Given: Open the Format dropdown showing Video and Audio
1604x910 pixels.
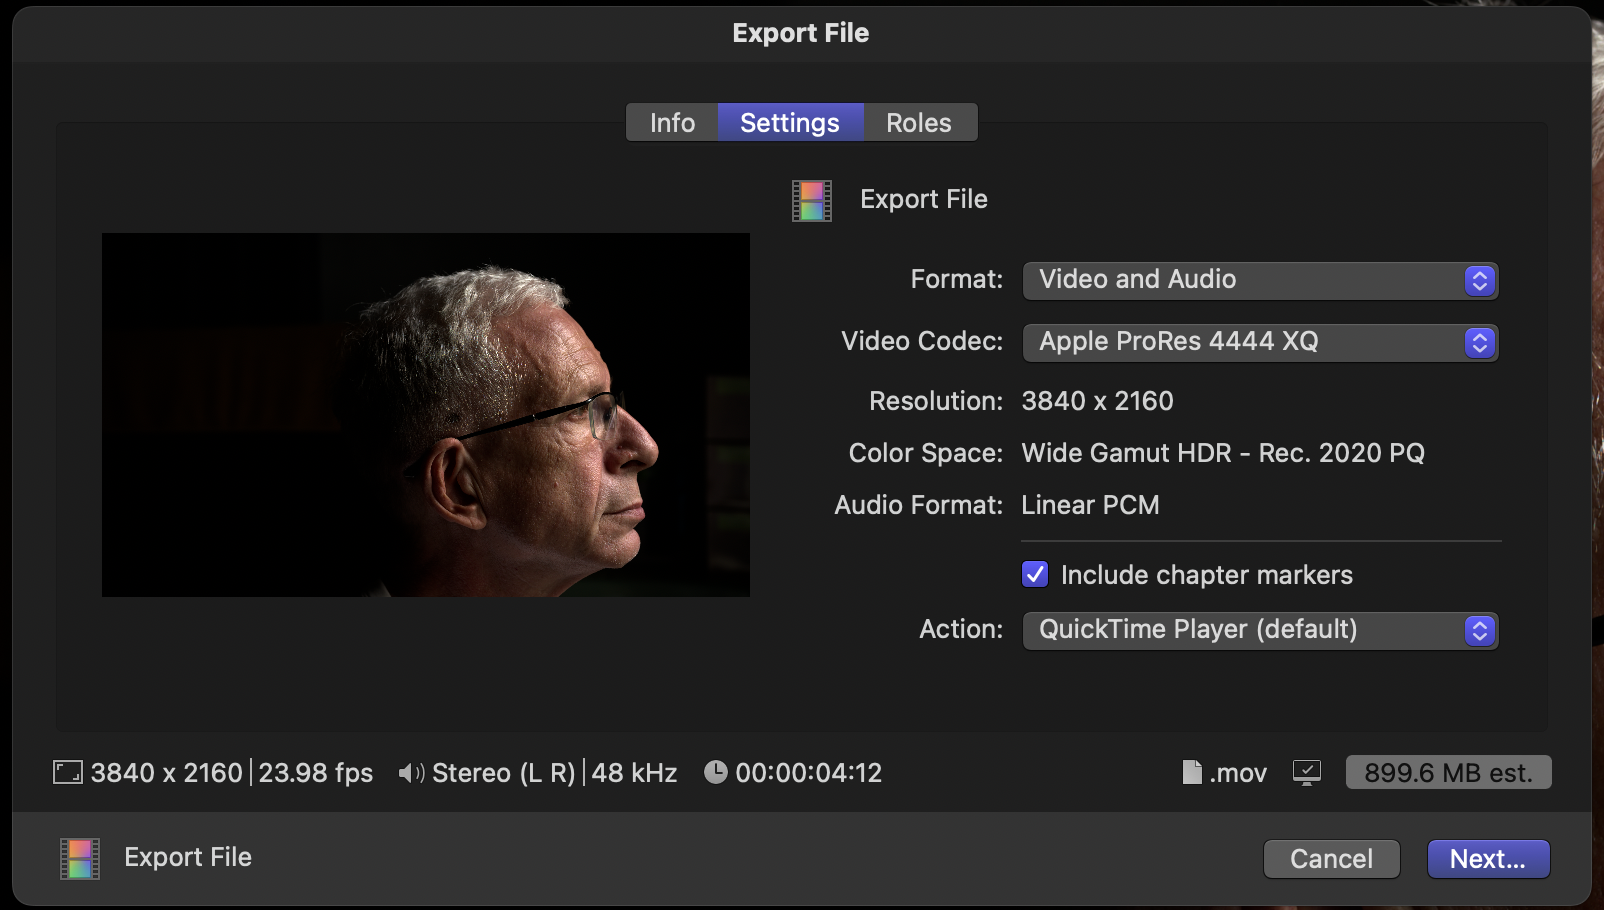Looking at the screenshot, I should tap(1259, 280).
